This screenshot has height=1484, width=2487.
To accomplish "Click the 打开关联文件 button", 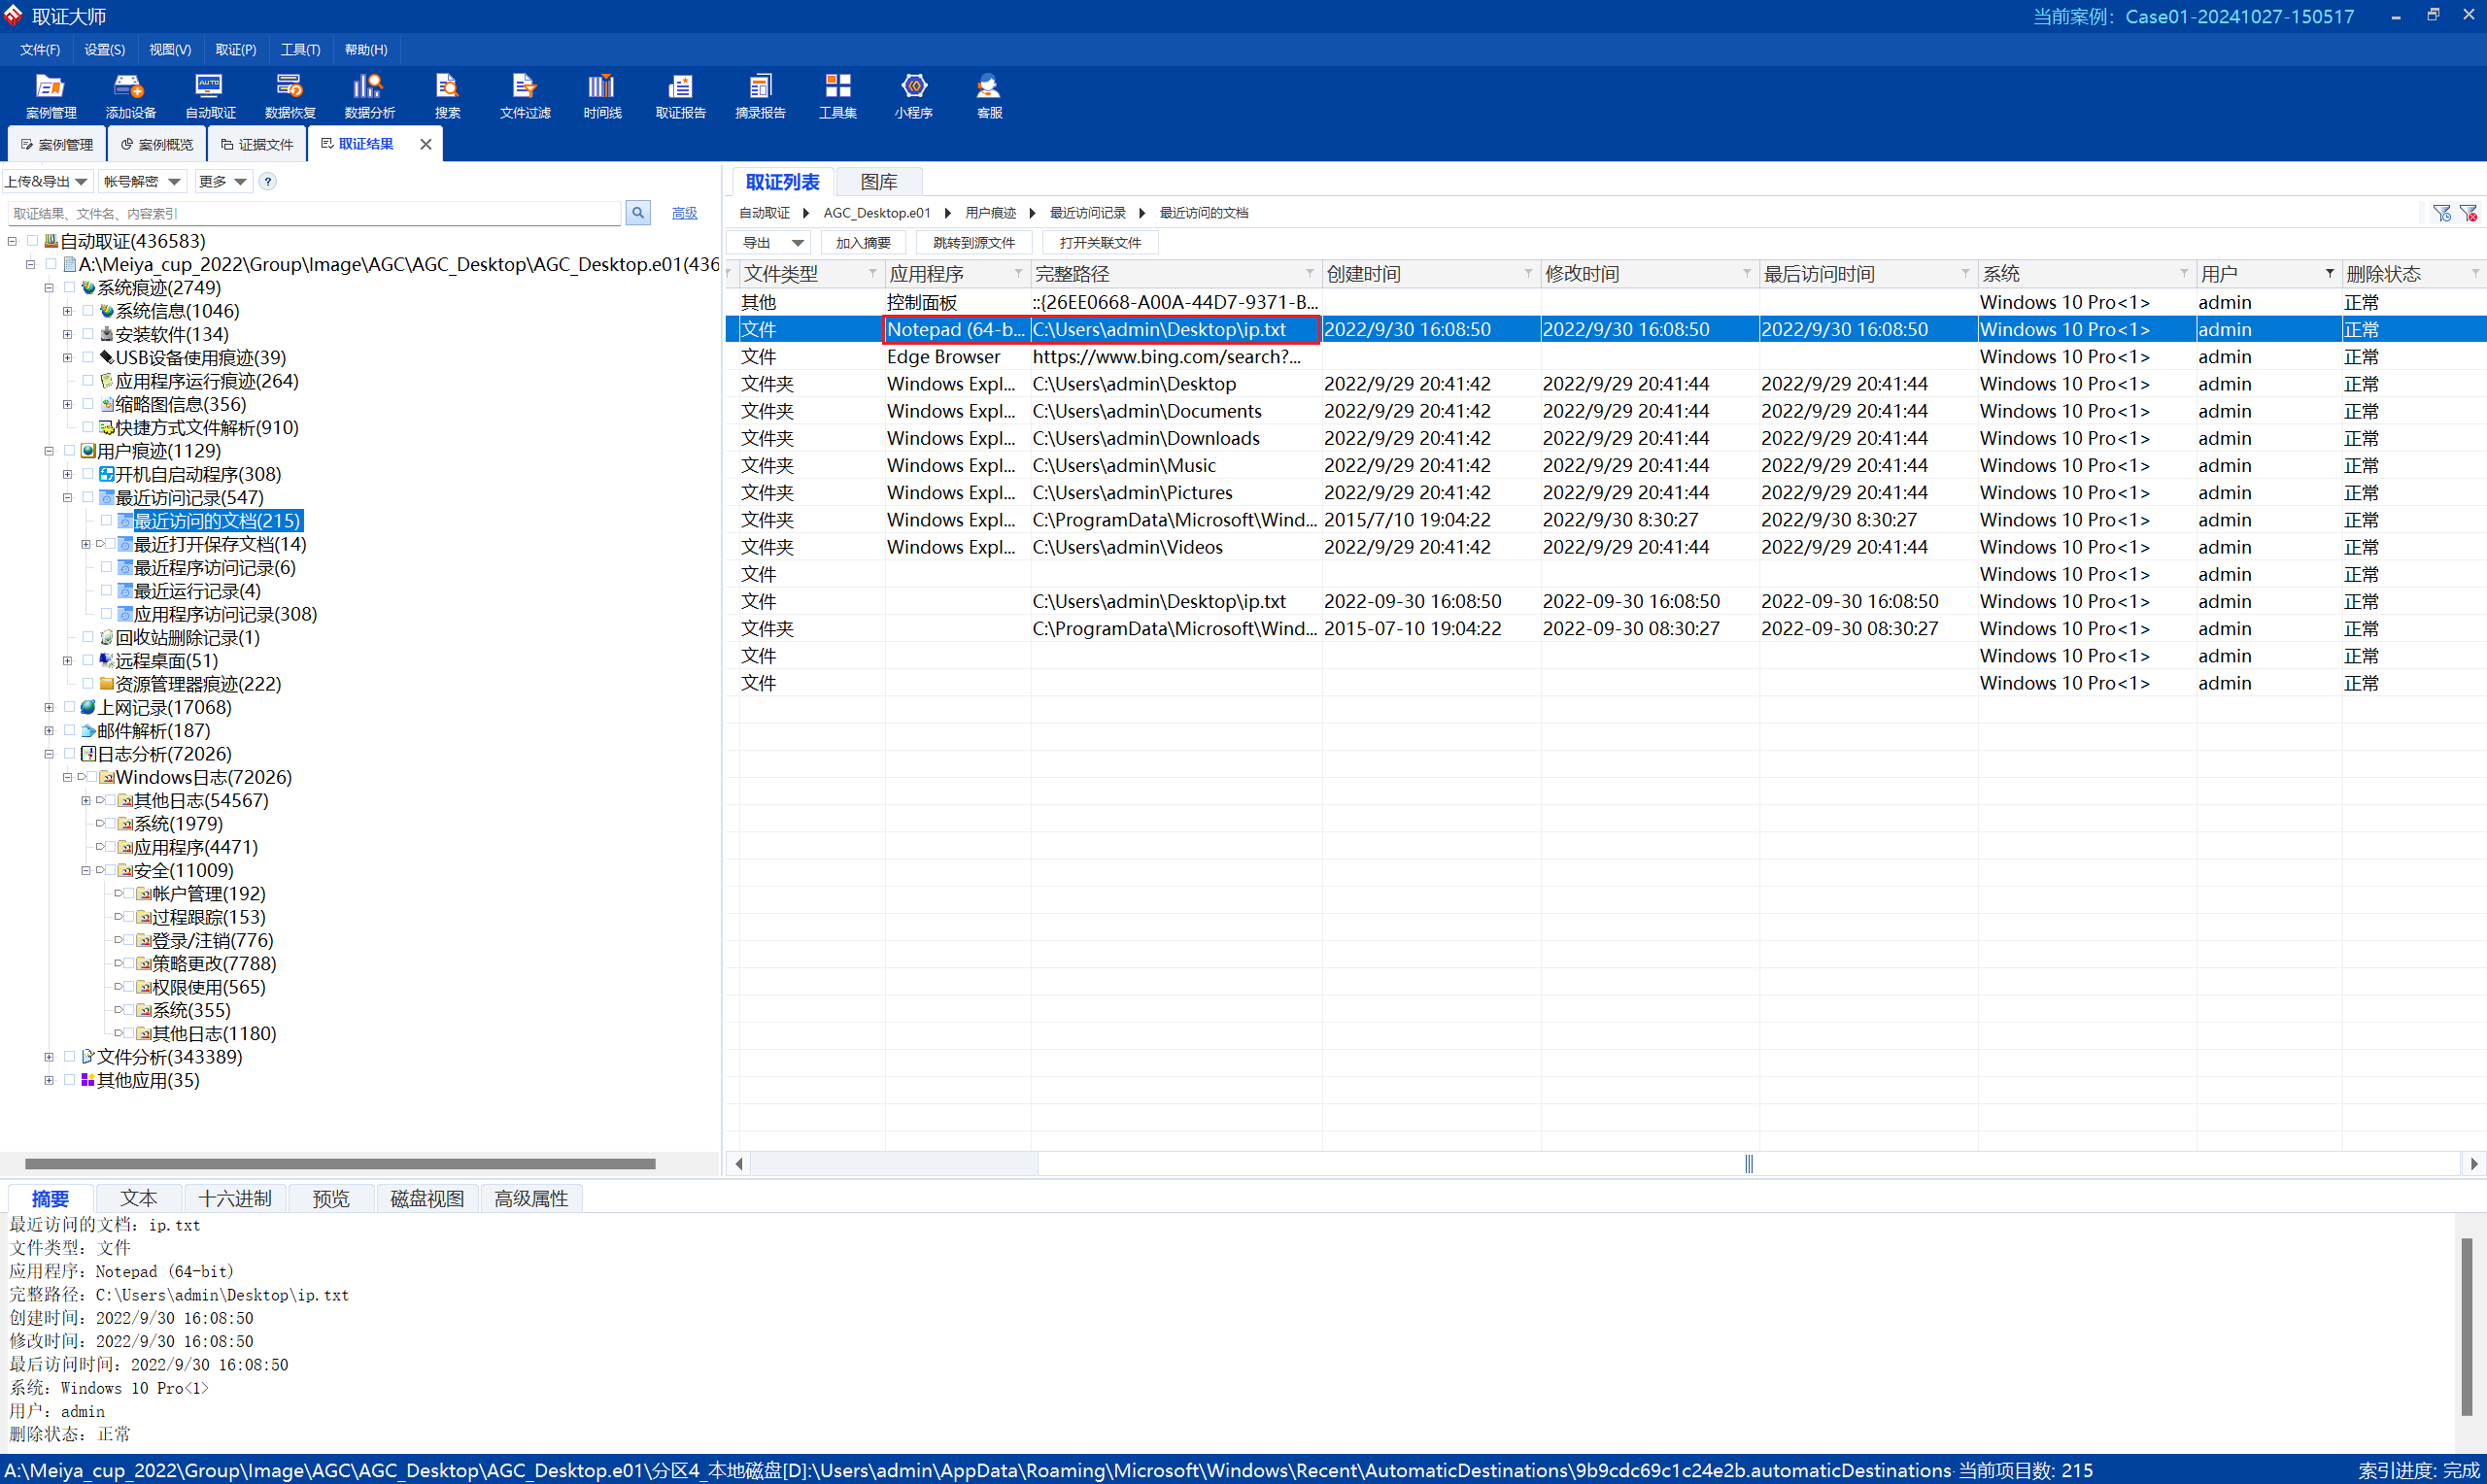I will point(1100,243).
